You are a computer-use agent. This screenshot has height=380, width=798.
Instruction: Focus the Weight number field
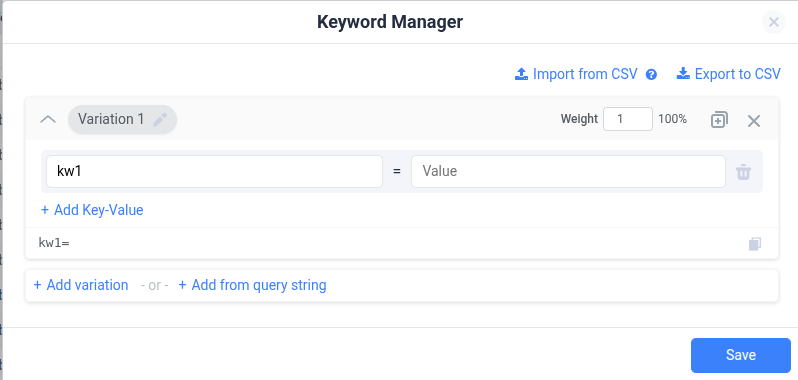point(628,119)
